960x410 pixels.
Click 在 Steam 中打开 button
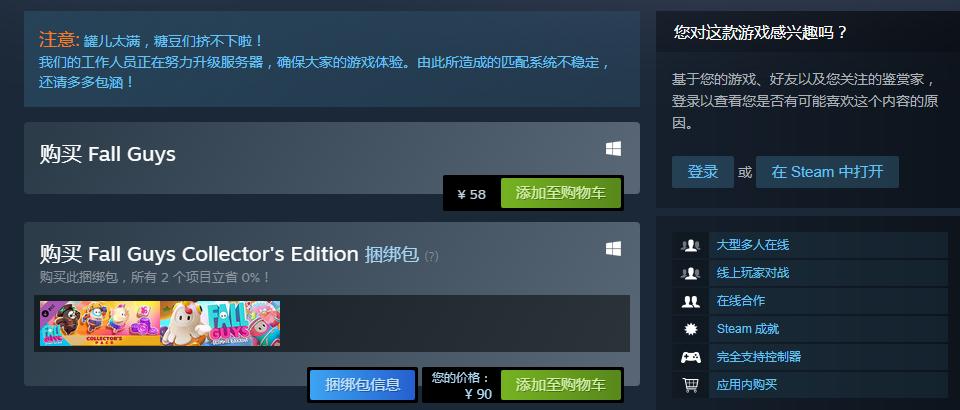[827, 172]
